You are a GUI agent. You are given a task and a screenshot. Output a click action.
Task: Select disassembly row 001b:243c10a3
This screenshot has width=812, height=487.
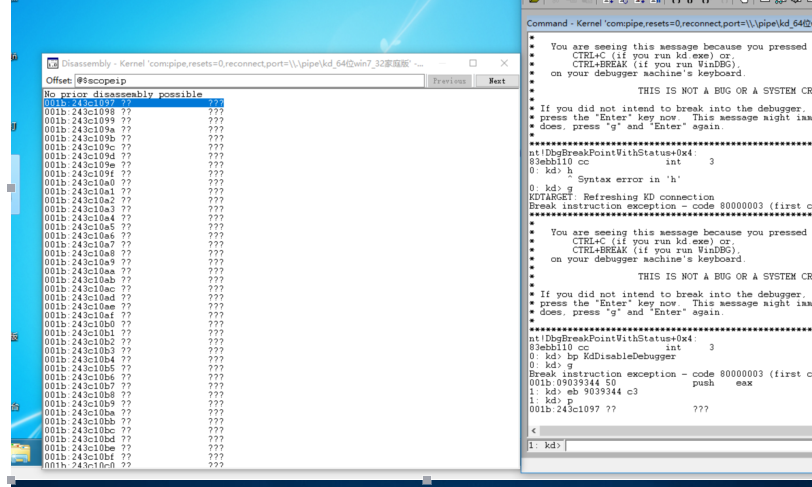point(134,209)
